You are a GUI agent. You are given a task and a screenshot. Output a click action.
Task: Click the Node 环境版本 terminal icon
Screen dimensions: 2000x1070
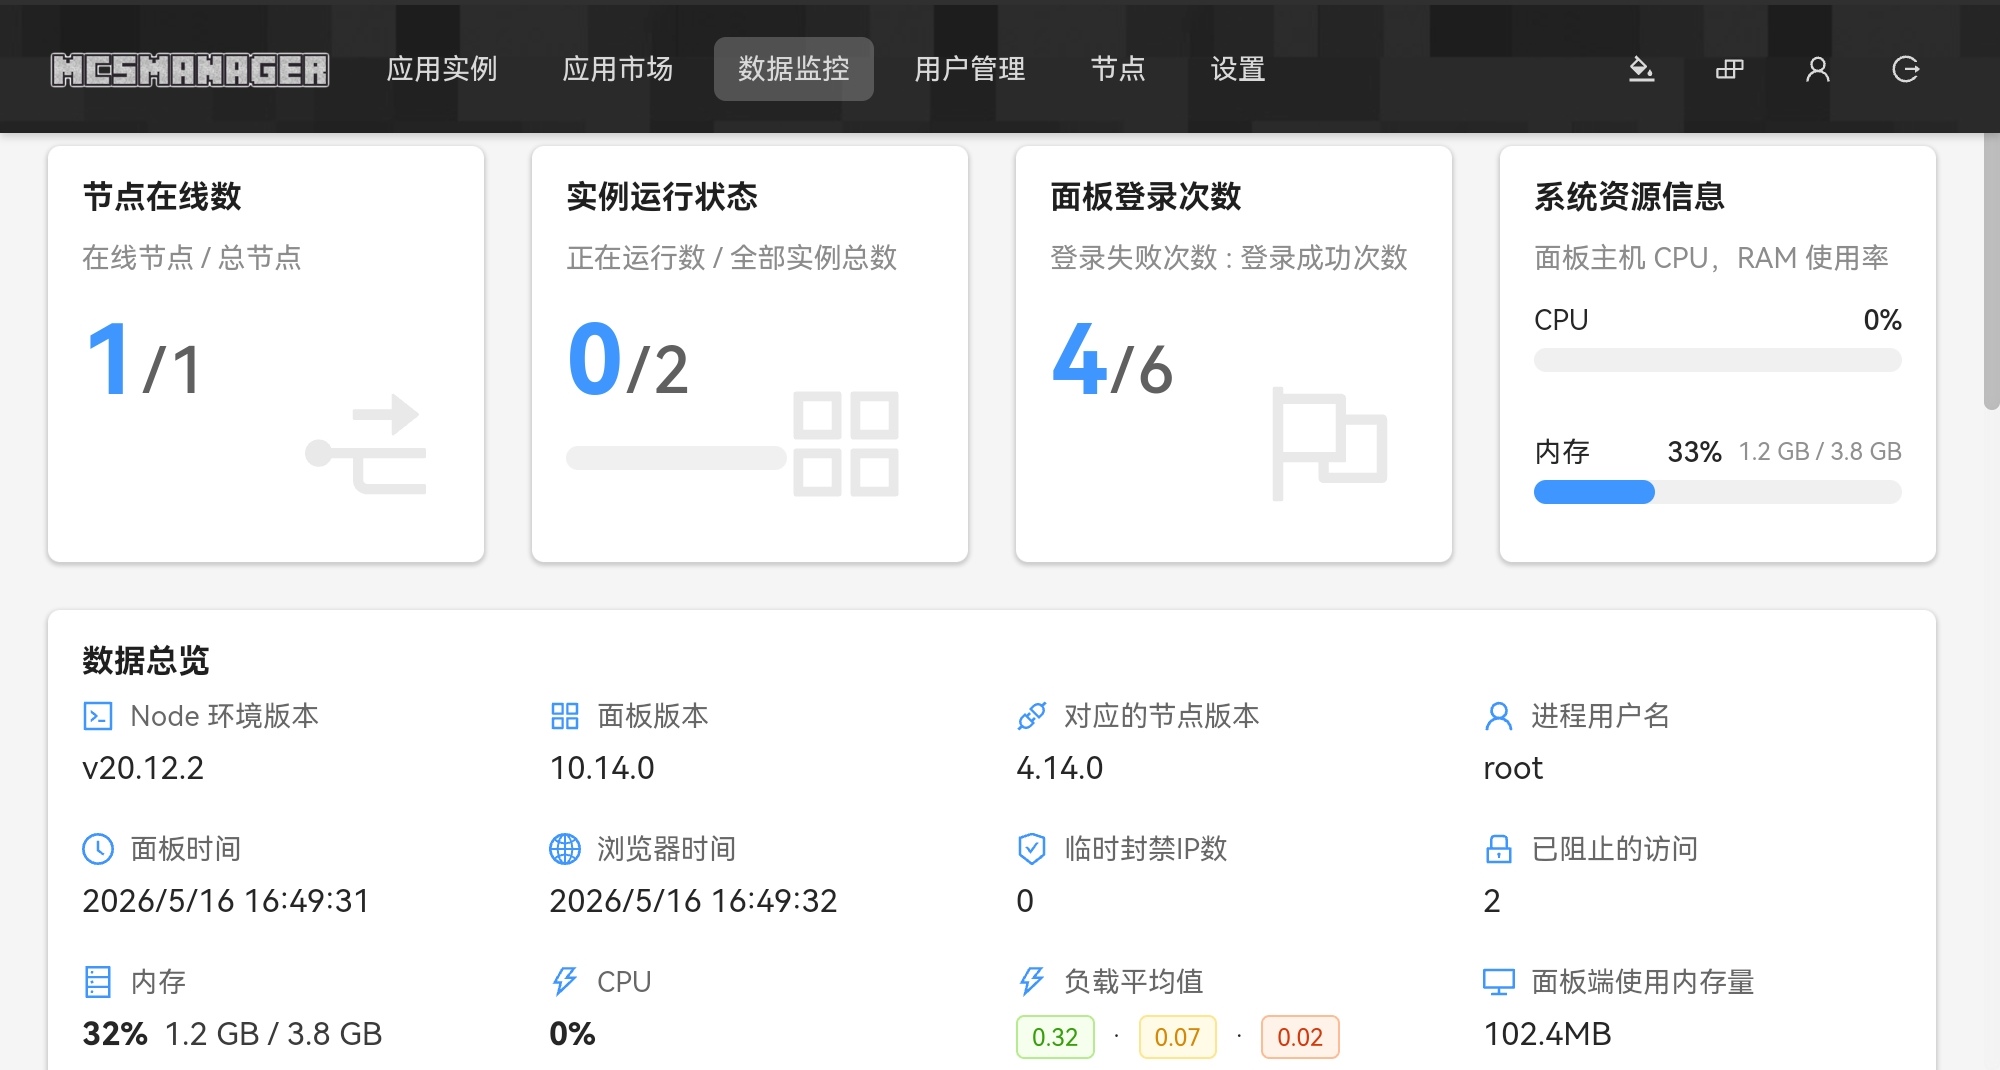coord(98,716)
